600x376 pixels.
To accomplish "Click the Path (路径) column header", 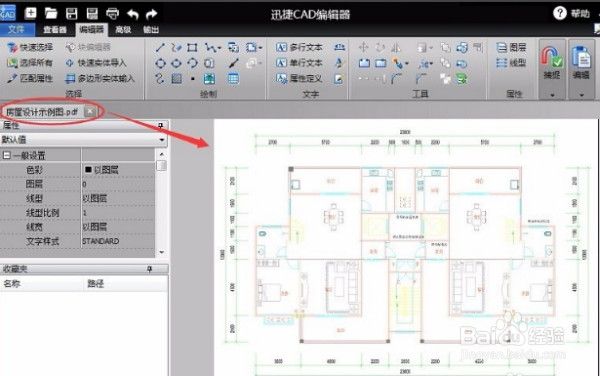I will pyautogui.click(x=126, y=283).
